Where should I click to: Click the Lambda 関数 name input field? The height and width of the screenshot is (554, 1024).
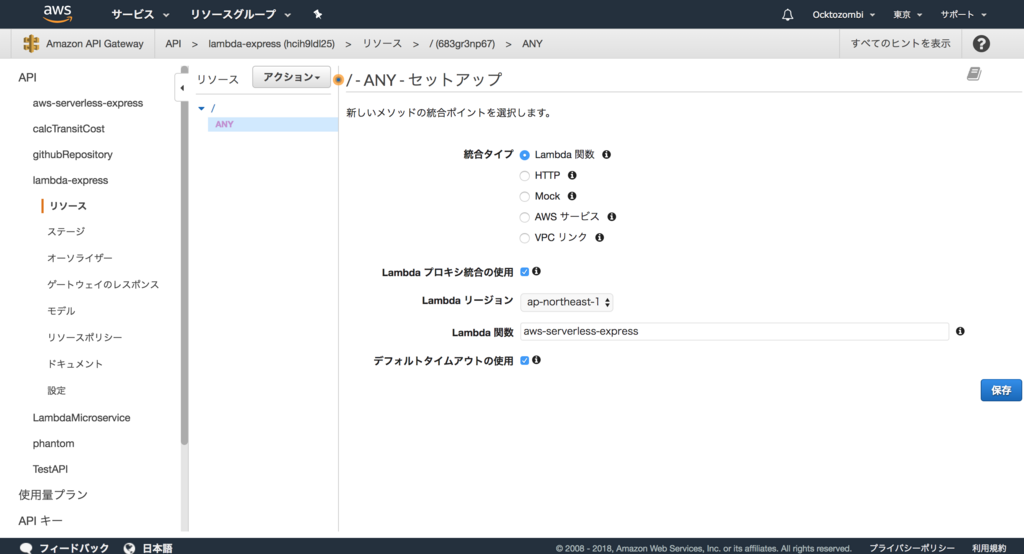[x=734, y=331]
